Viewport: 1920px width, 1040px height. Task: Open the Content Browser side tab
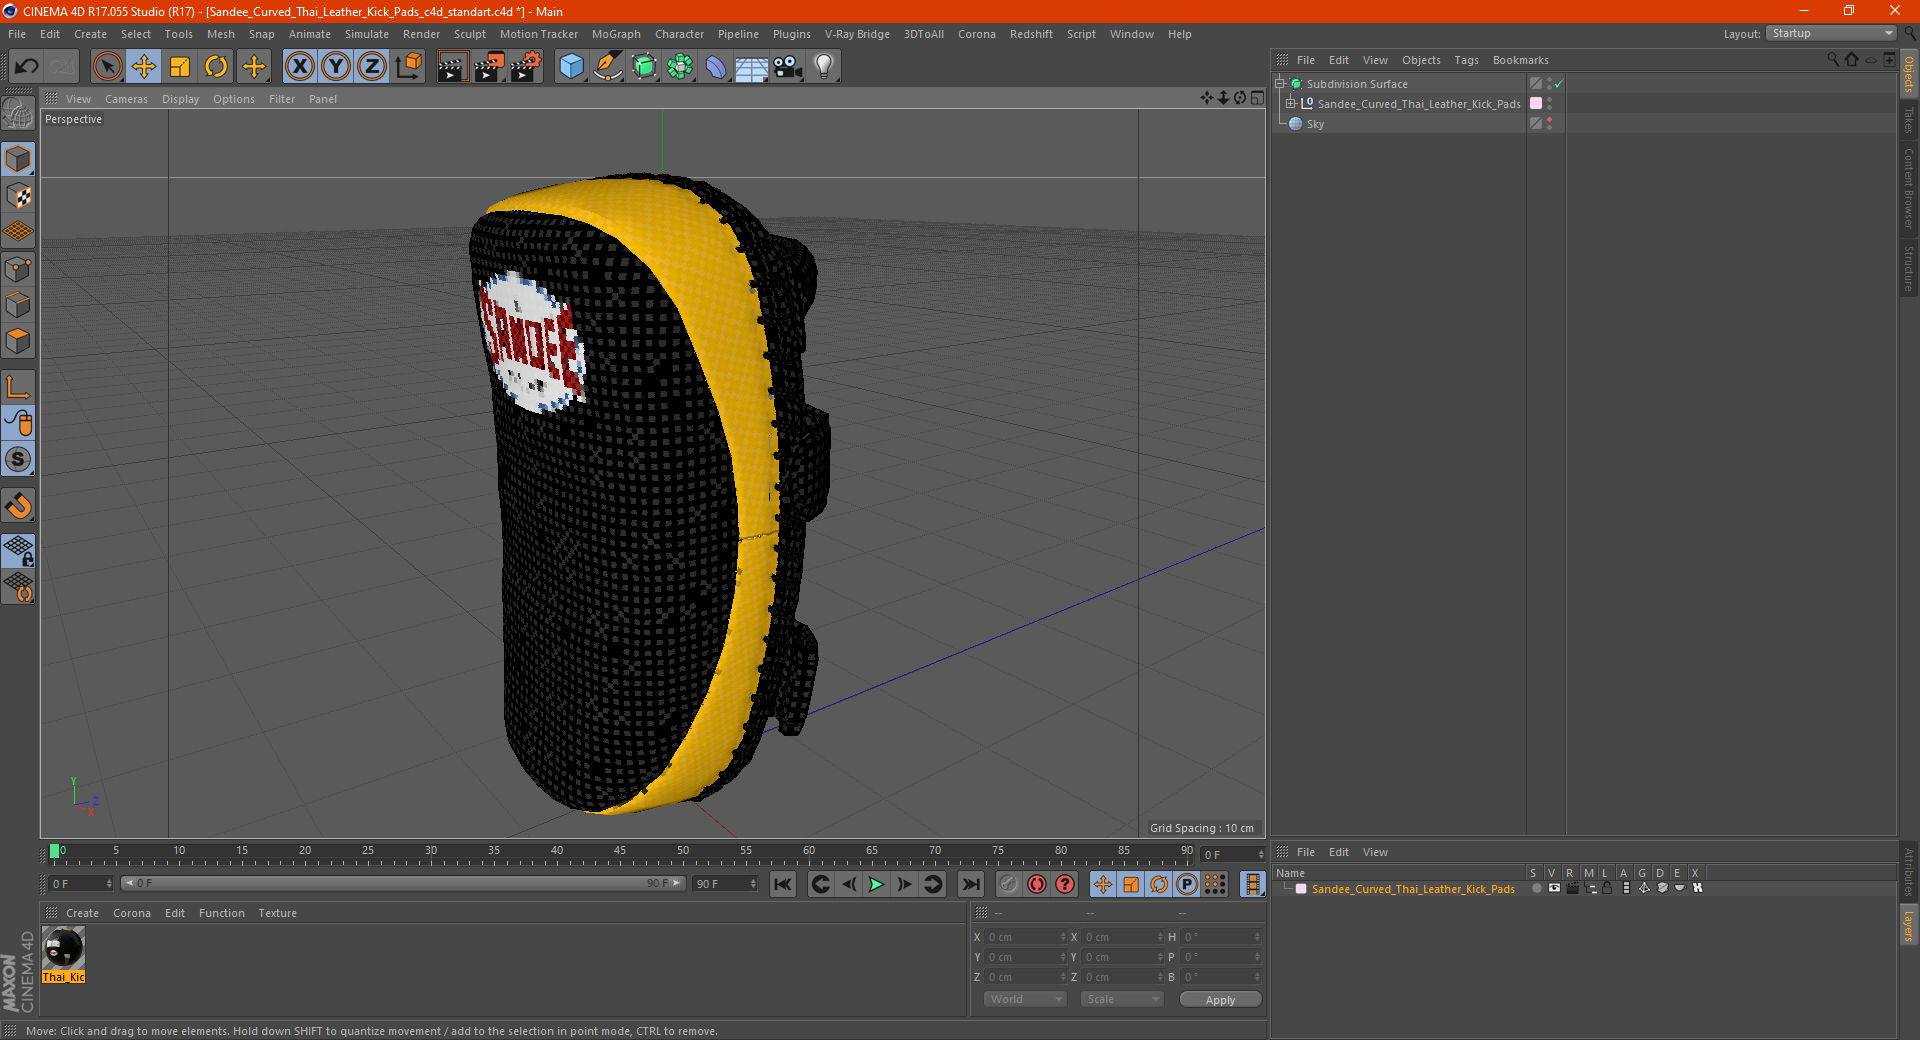pos(1908,187)
